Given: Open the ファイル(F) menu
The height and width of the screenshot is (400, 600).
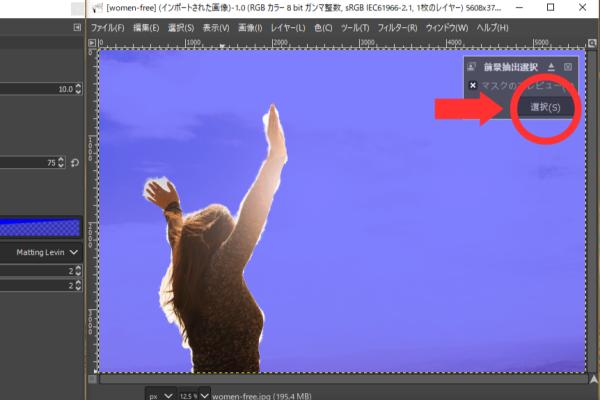Looking at the screenshot, I should [107, 28].
